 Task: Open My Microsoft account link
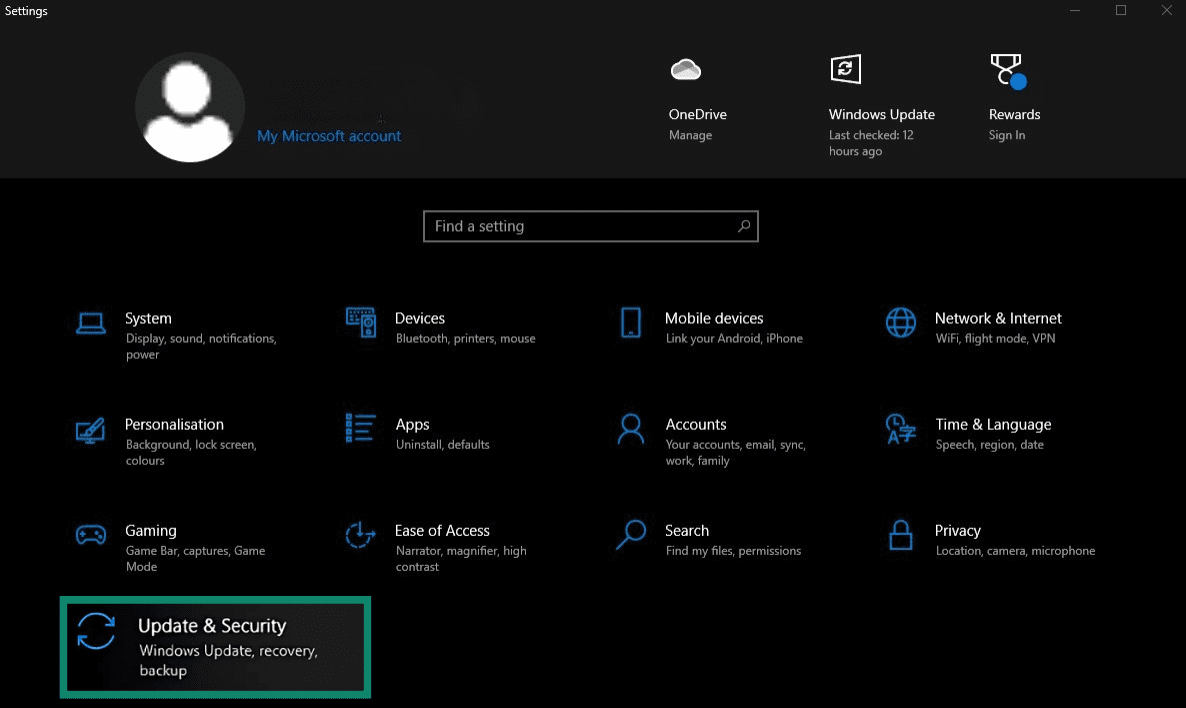tap(329, 134)
